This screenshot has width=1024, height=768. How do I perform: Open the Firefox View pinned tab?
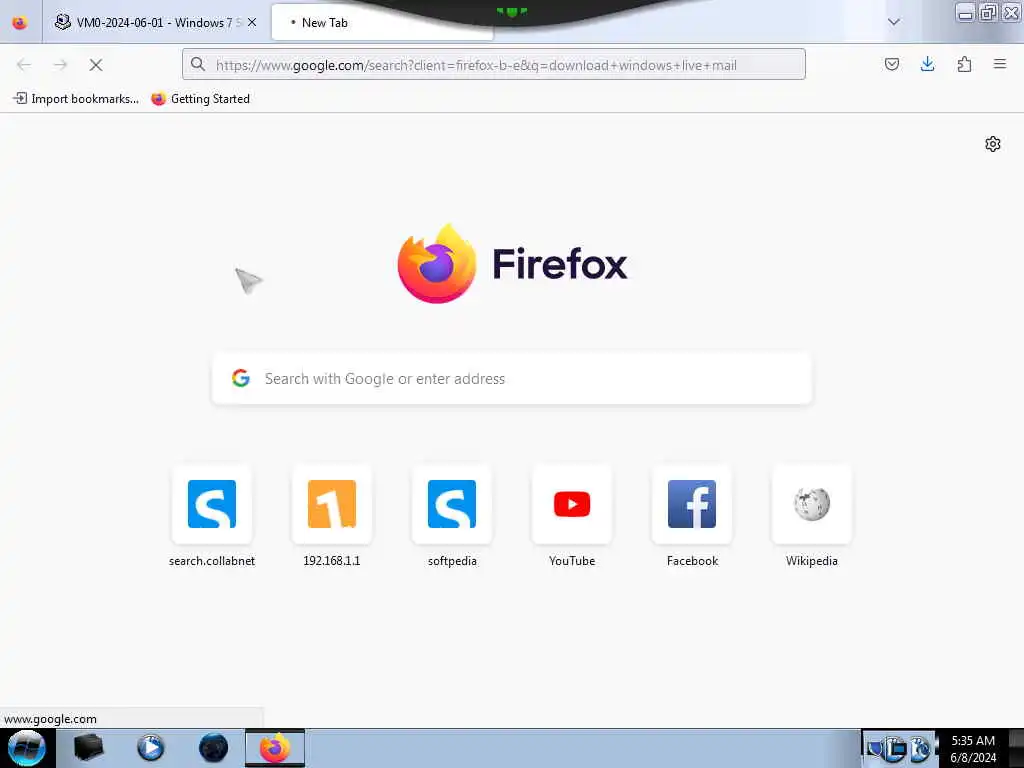click(20, 22)
